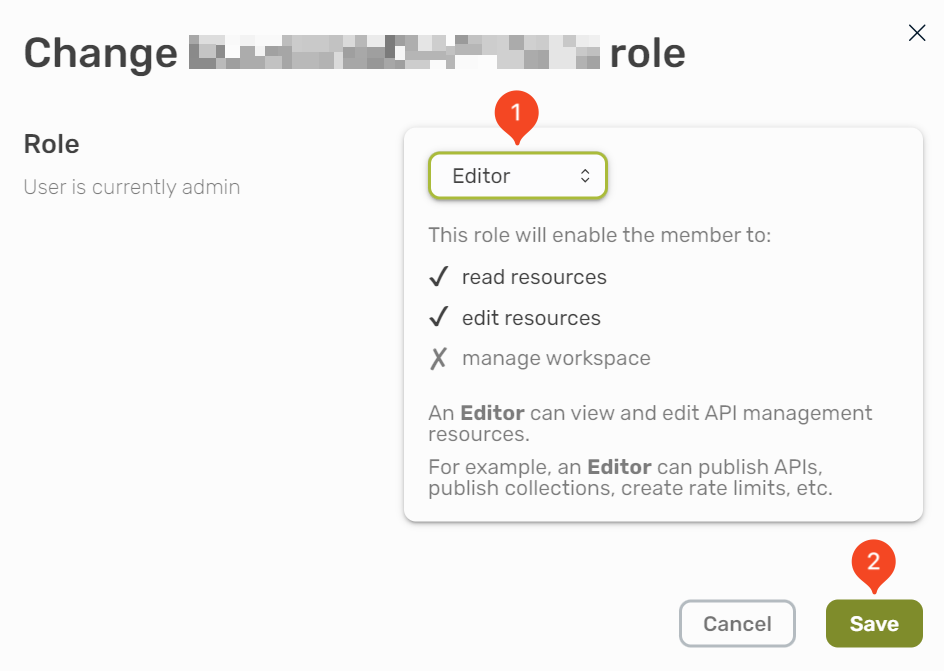The width and height of the screenshot is (944, 671).
Task: Click the red step marker labeled 2
Action: [x=873, y=565]
